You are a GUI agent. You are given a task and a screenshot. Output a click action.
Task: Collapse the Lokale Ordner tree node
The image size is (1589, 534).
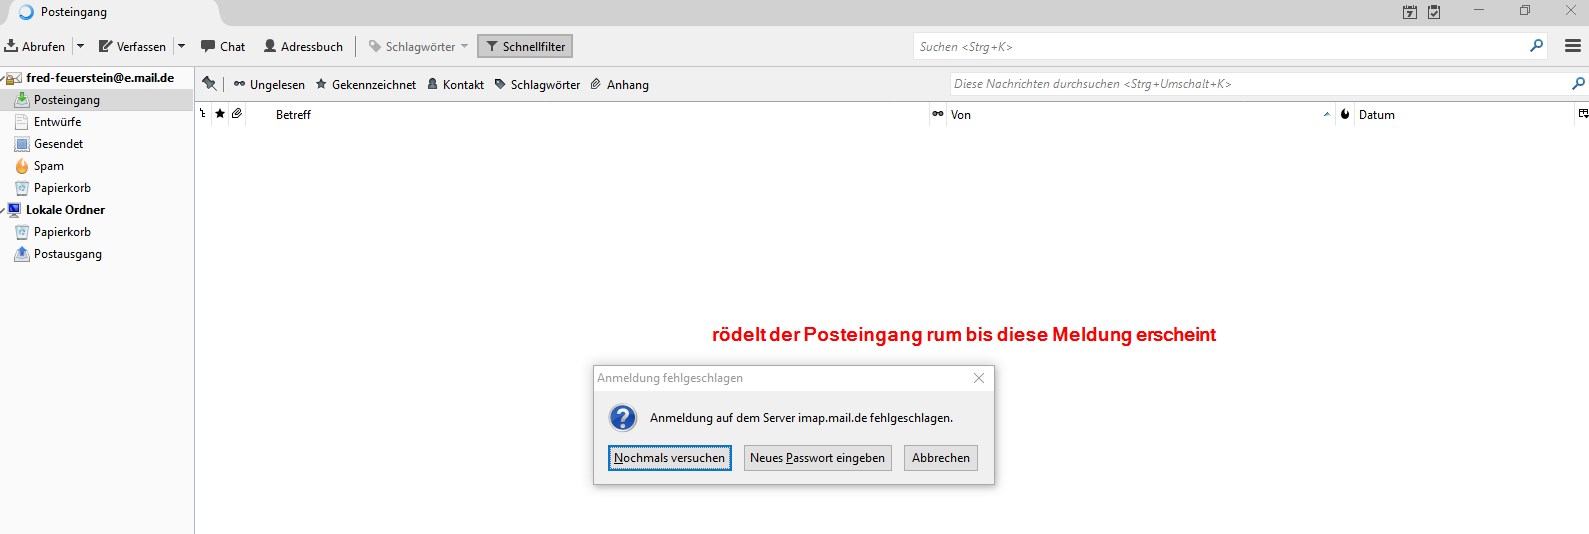[x=3, y=210]
